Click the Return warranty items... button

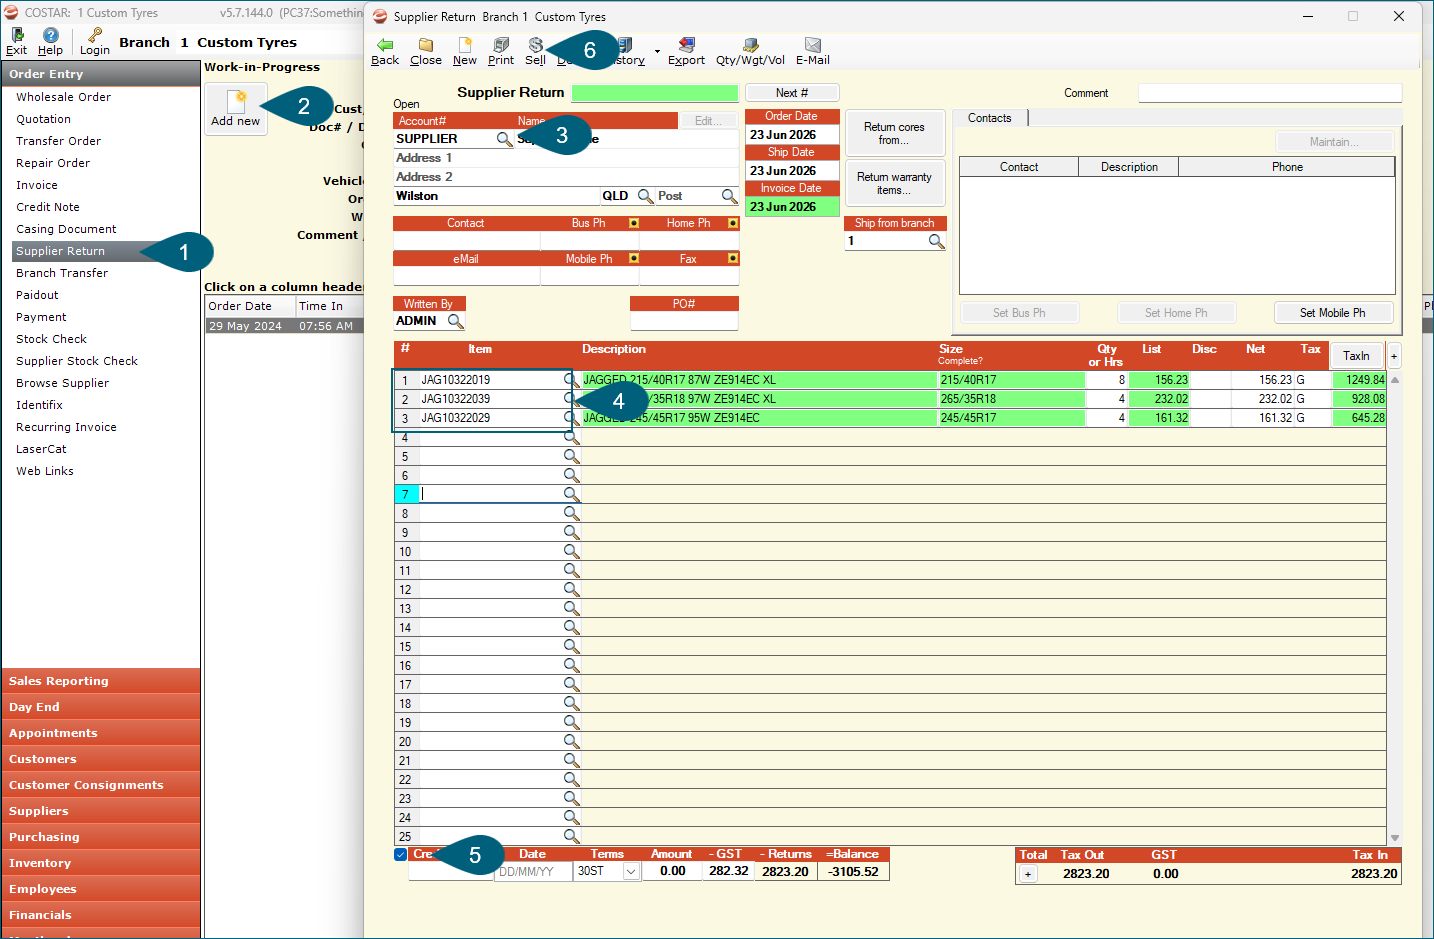[x=895, y=183]
